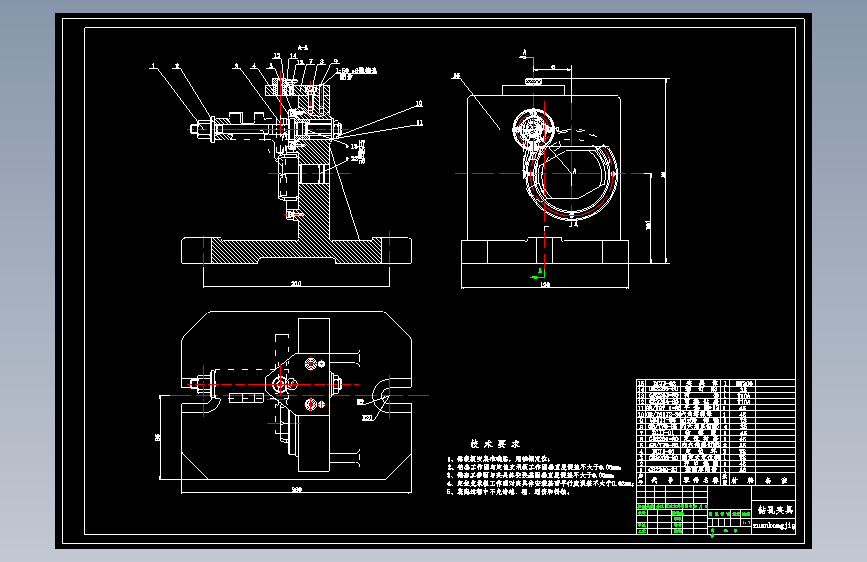Select the '零件名称' parts list header
The image size is (867, 562).
(701, 480)
